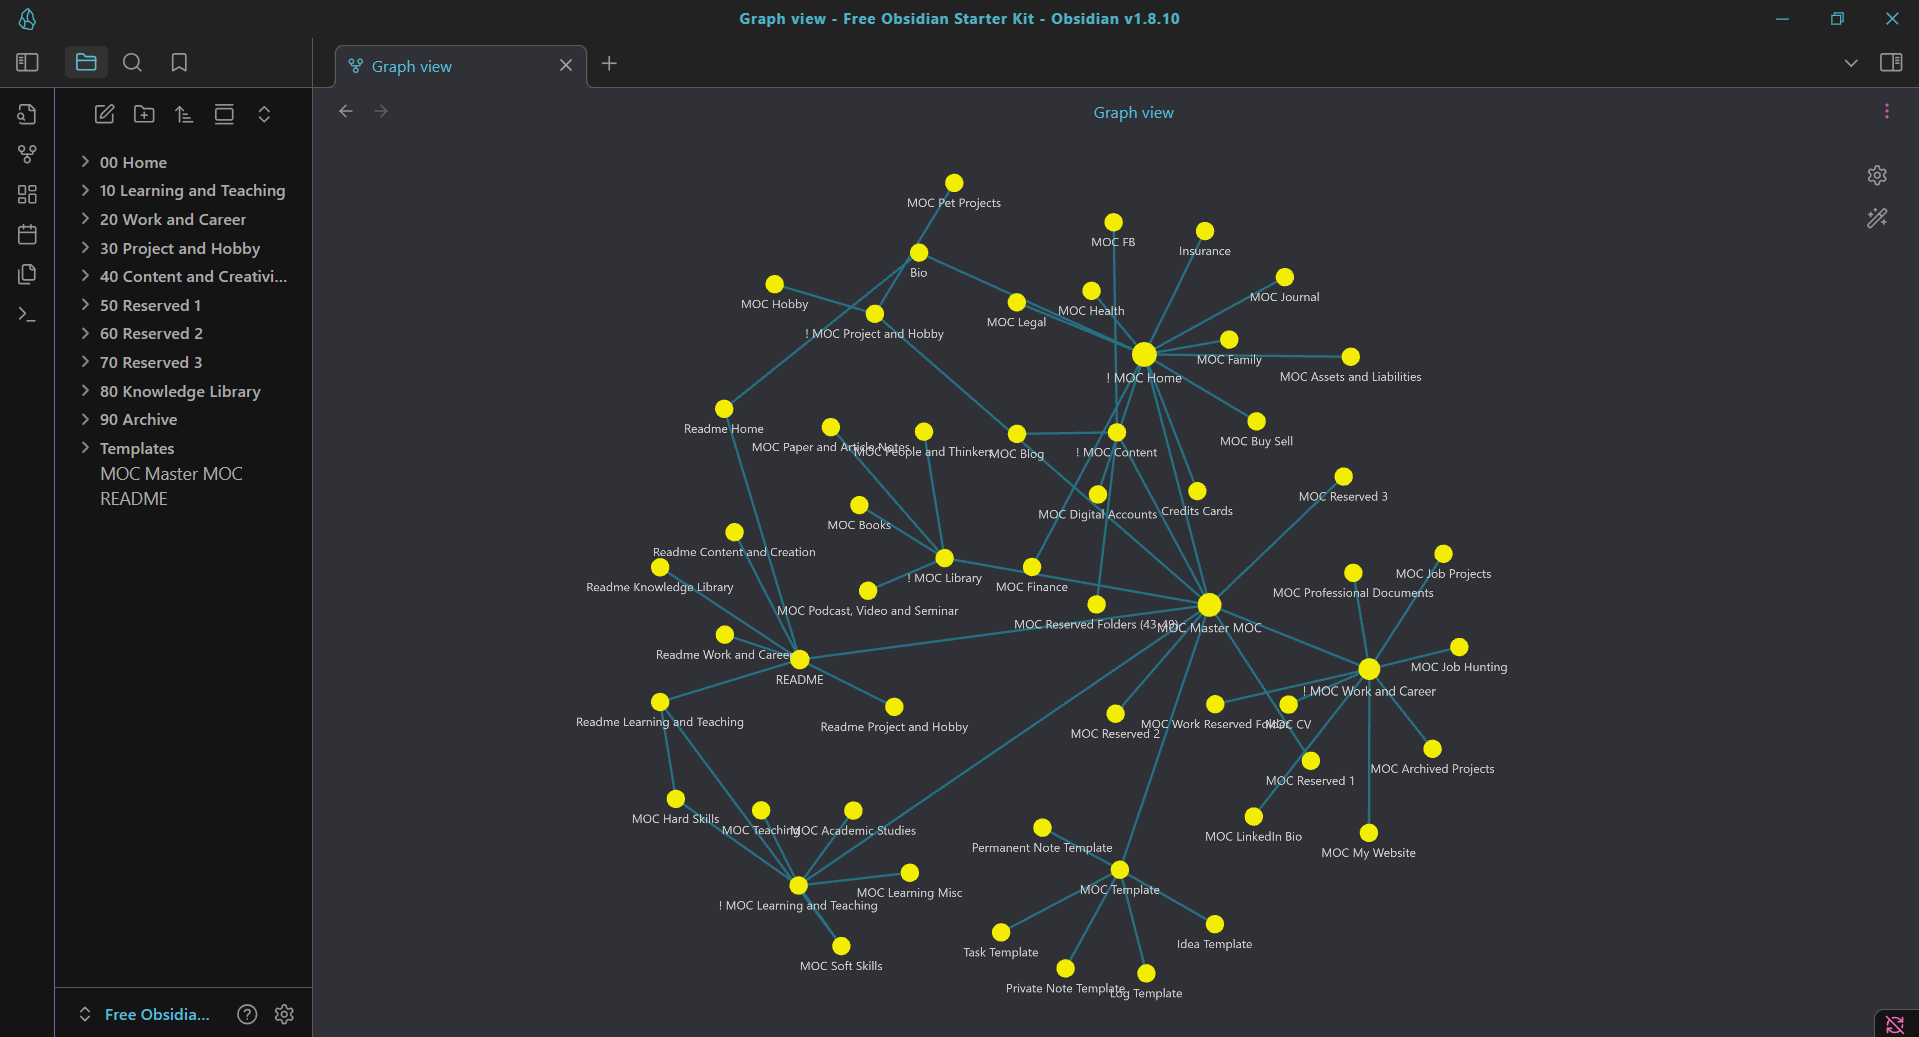The height and width of the screenshot is (1037, 1919).
Task: Create a new folder
Action: point(144,114)
